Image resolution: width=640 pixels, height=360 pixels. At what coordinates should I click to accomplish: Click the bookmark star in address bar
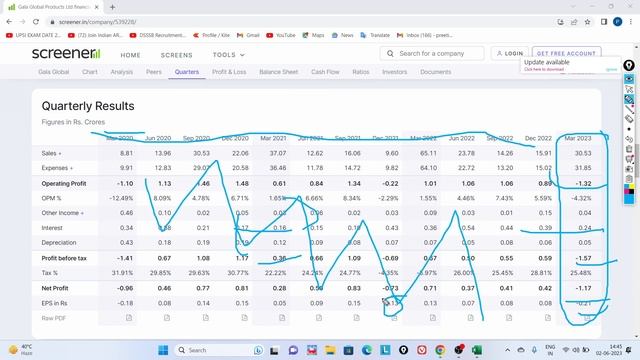[587, 22]
